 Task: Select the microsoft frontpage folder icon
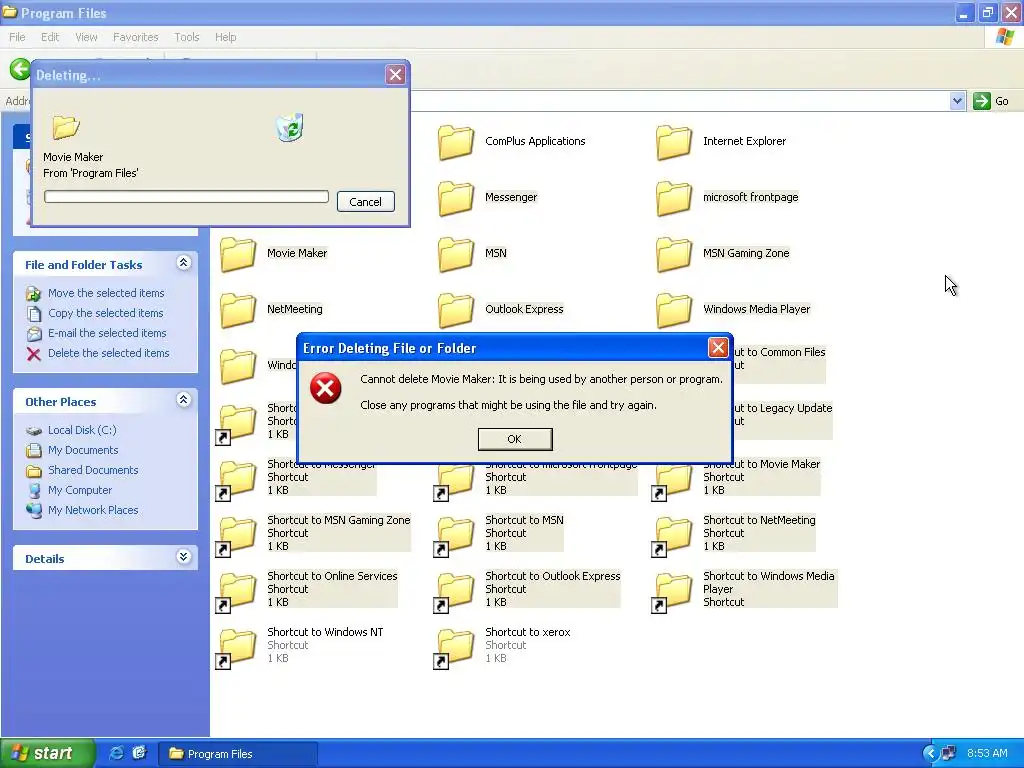(674, 199)
